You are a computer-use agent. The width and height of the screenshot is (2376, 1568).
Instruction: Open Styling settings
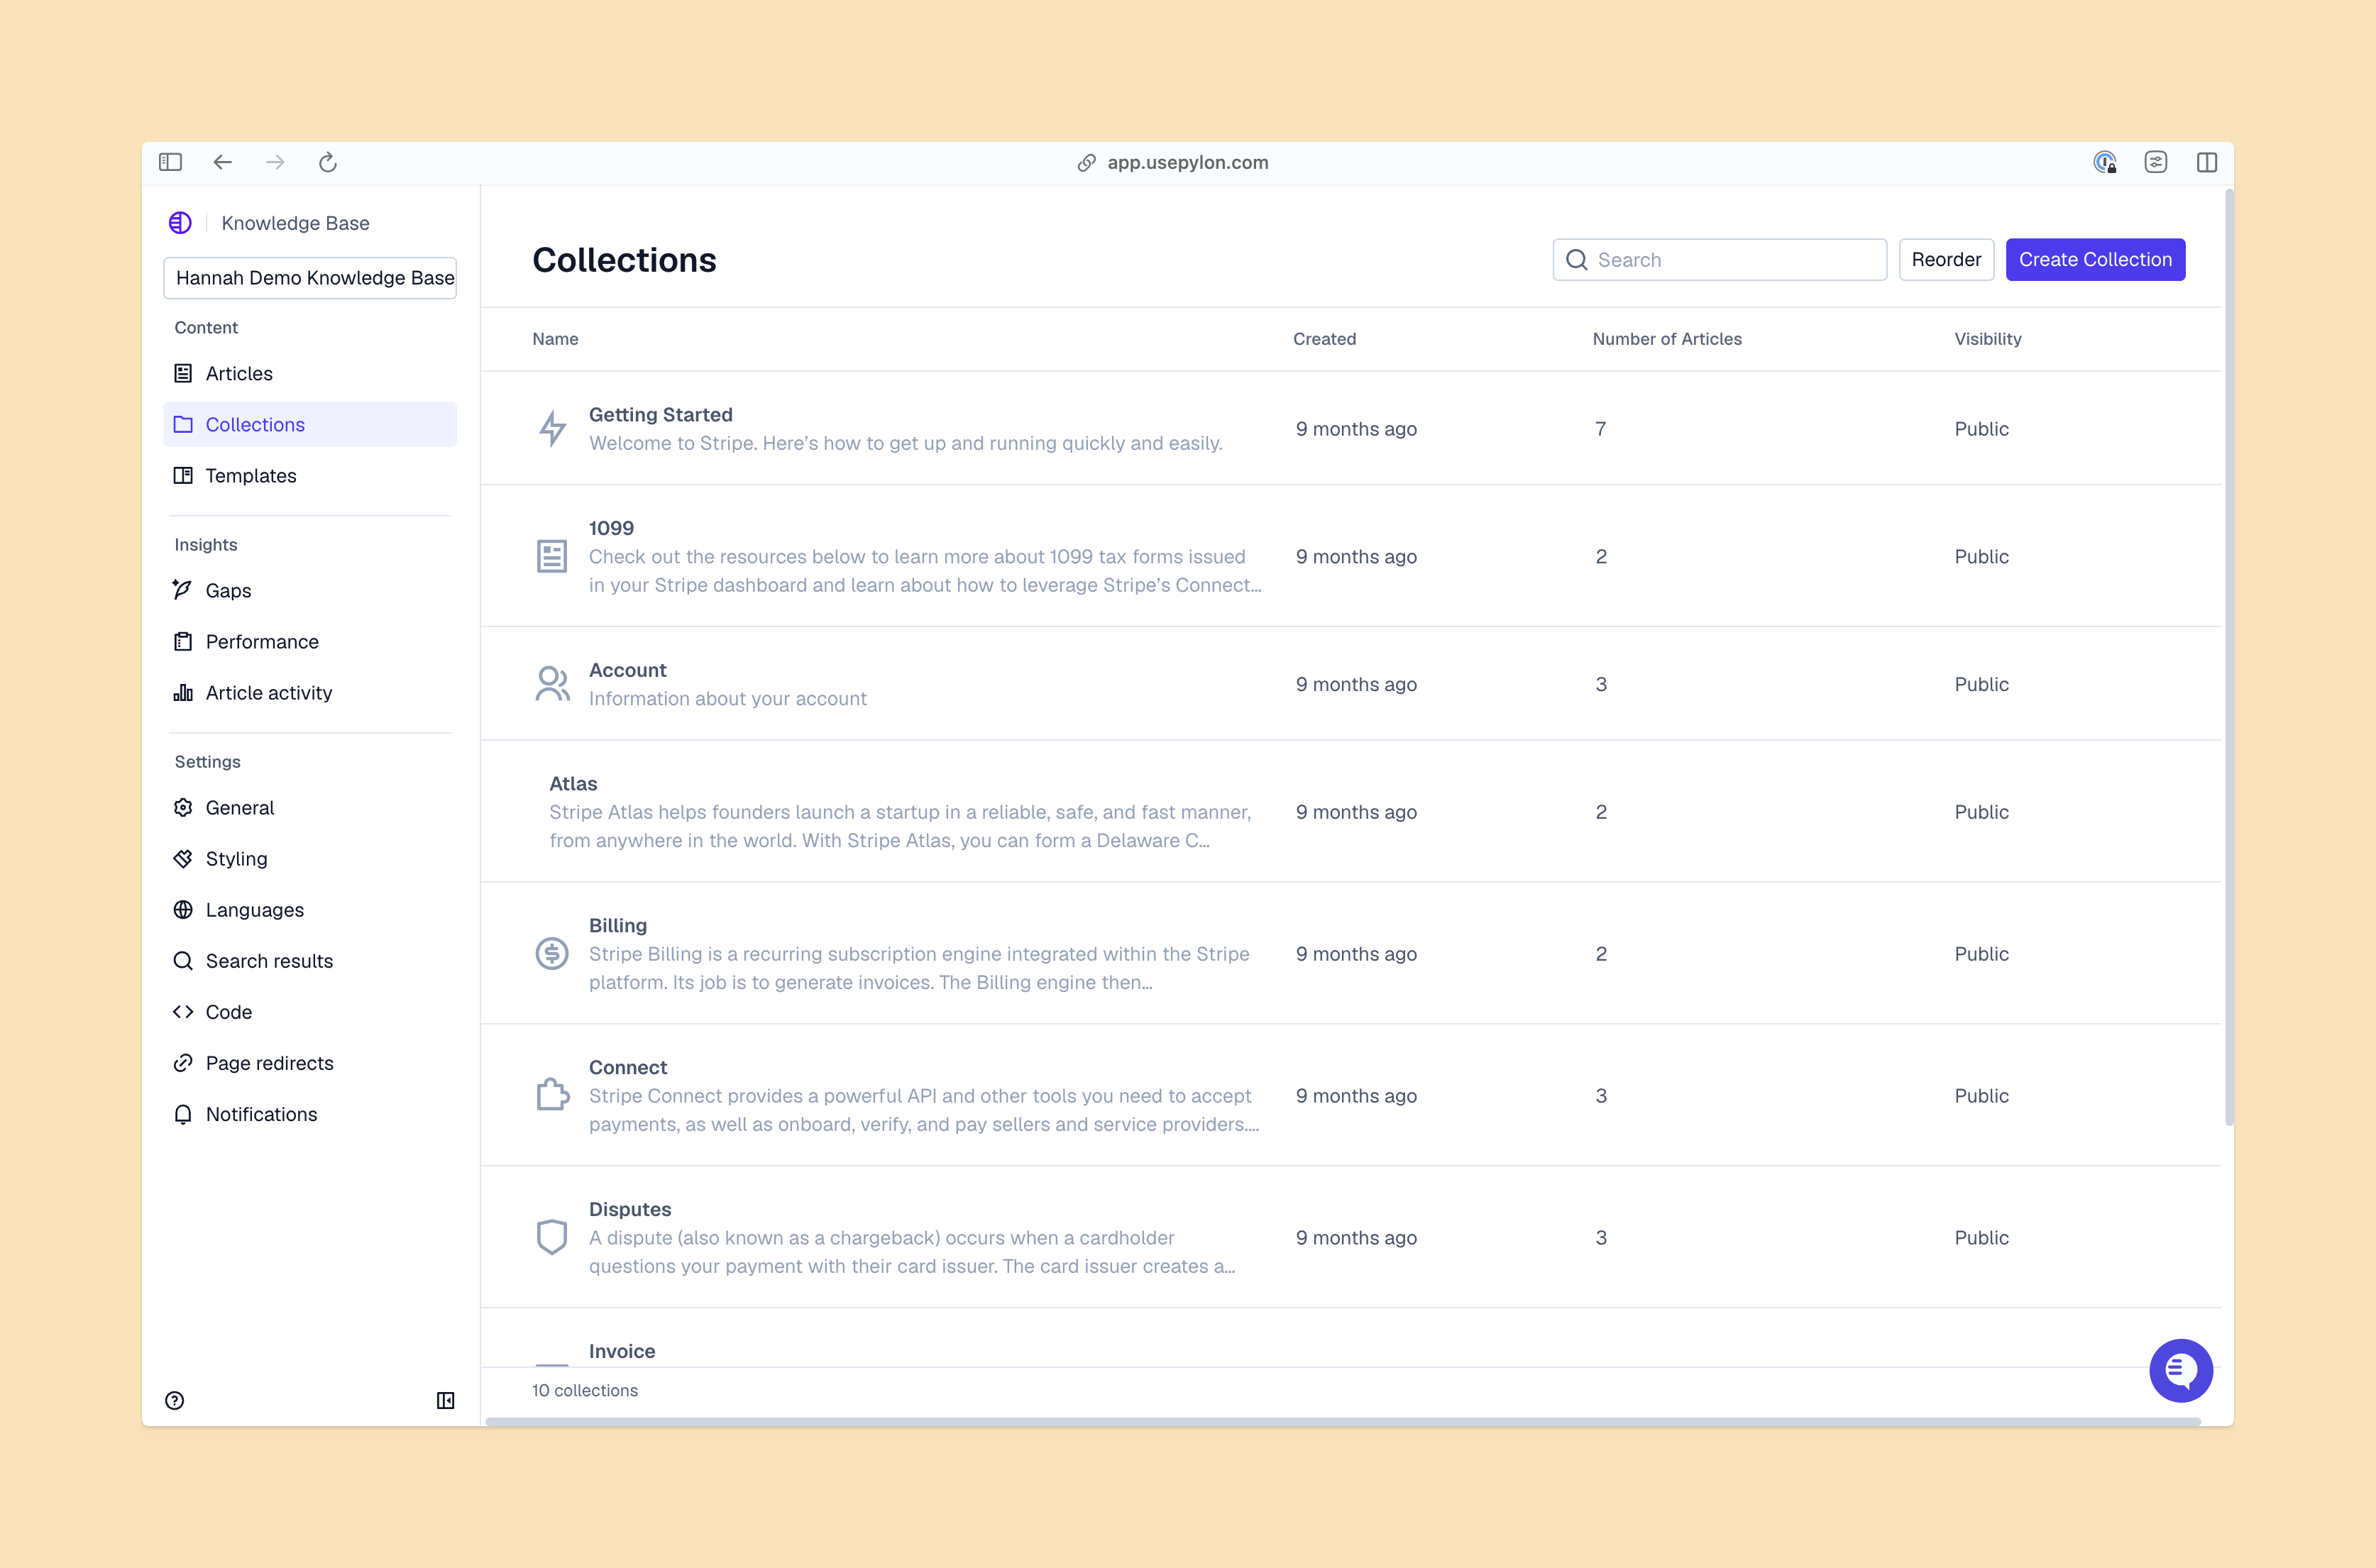[236, 859]
